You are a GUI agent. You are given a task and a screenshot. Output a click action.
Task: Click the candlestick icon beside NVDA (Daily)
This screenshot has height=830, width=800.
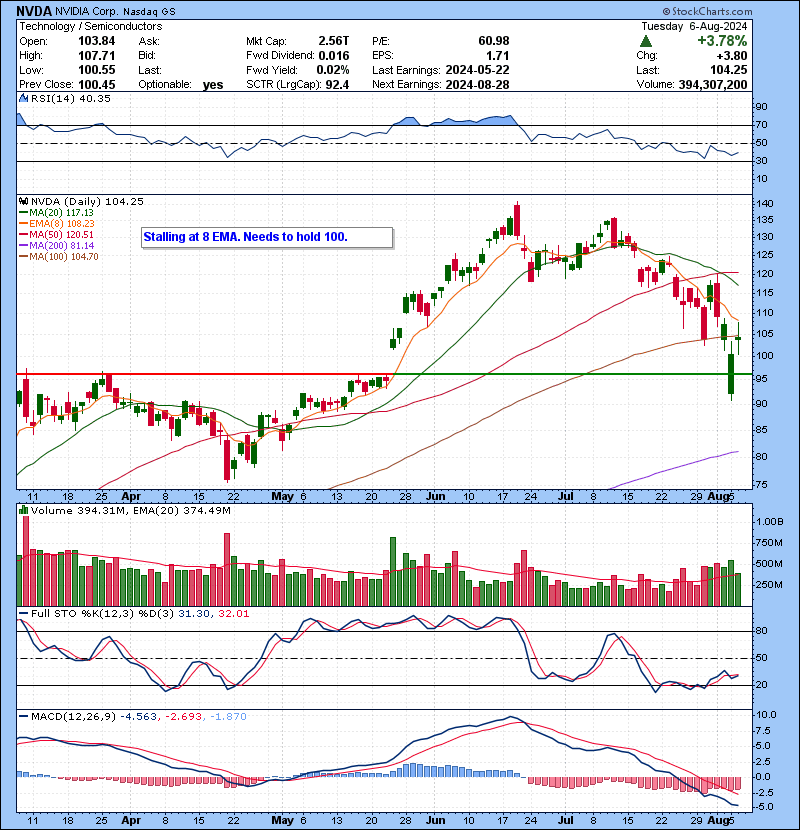[24, 201]
